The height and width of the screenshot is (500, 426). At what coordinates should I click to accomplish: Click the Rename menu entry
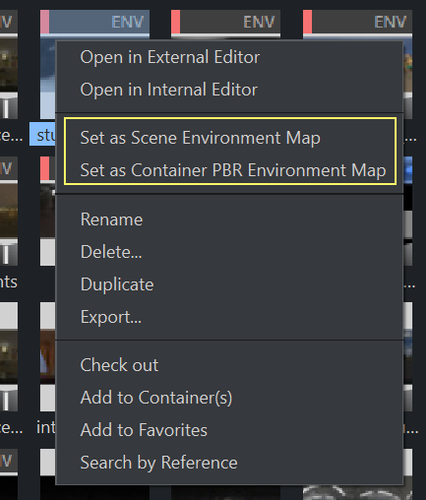[229, 219]
